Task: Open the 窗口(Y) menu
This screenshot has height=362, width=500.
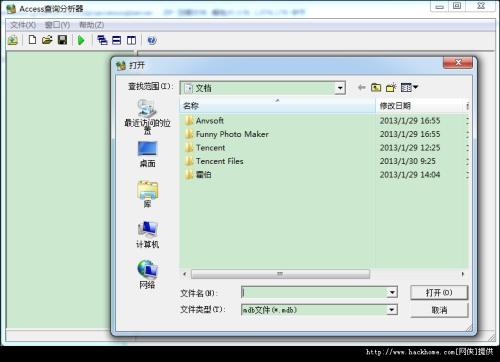Action: 57,25
